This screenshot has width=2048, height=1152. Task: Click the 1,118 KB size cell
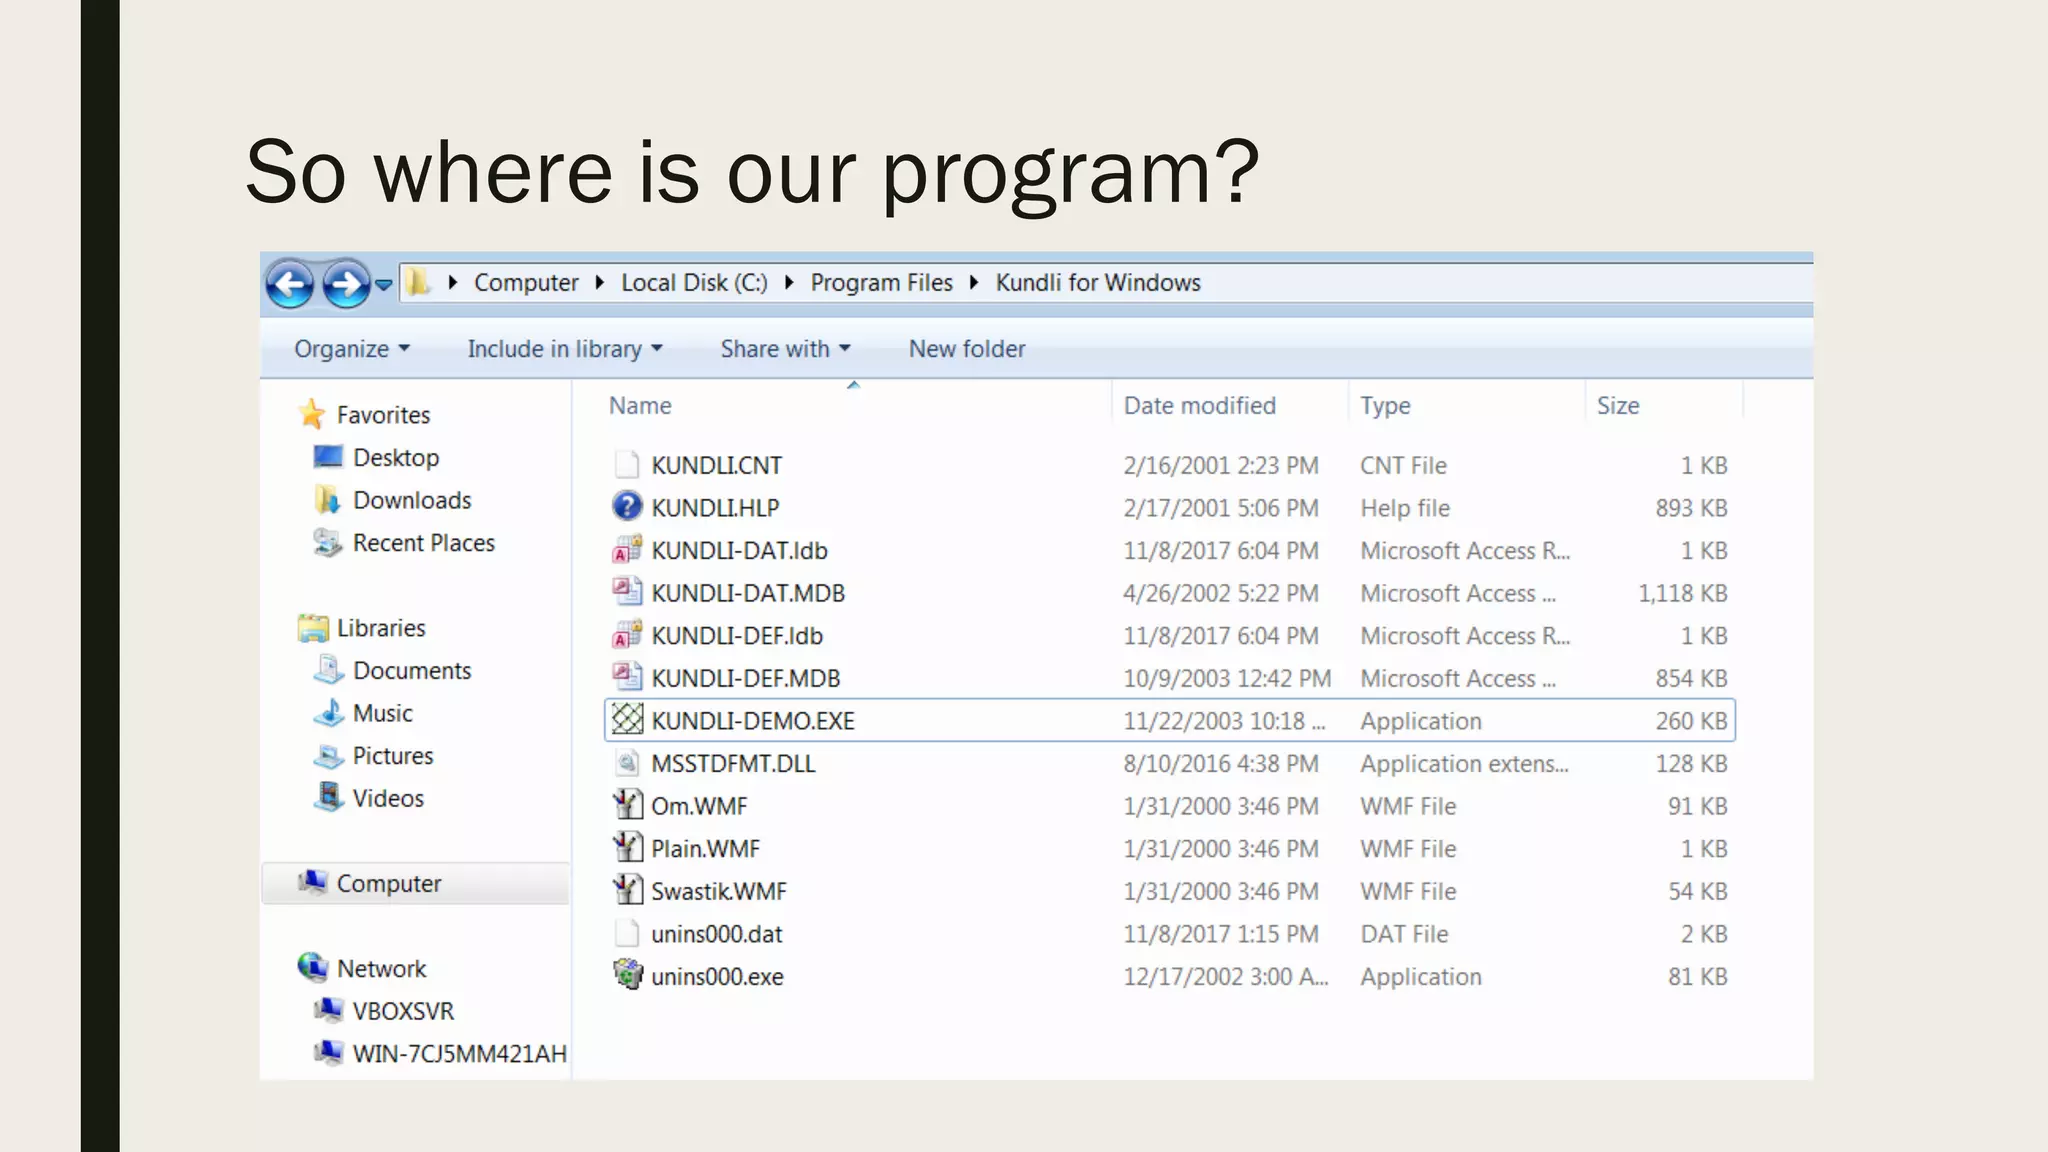[x=1682, y=594]
